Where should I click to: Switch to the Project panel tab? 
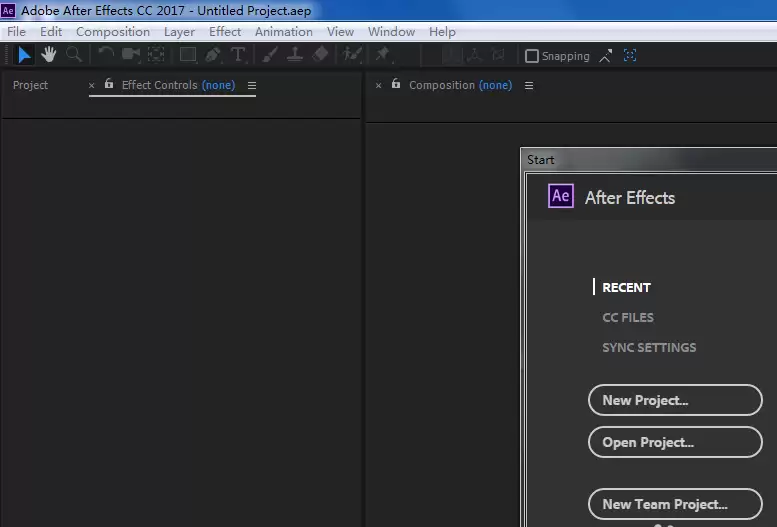pyautogui.click(x=30, y=85)
